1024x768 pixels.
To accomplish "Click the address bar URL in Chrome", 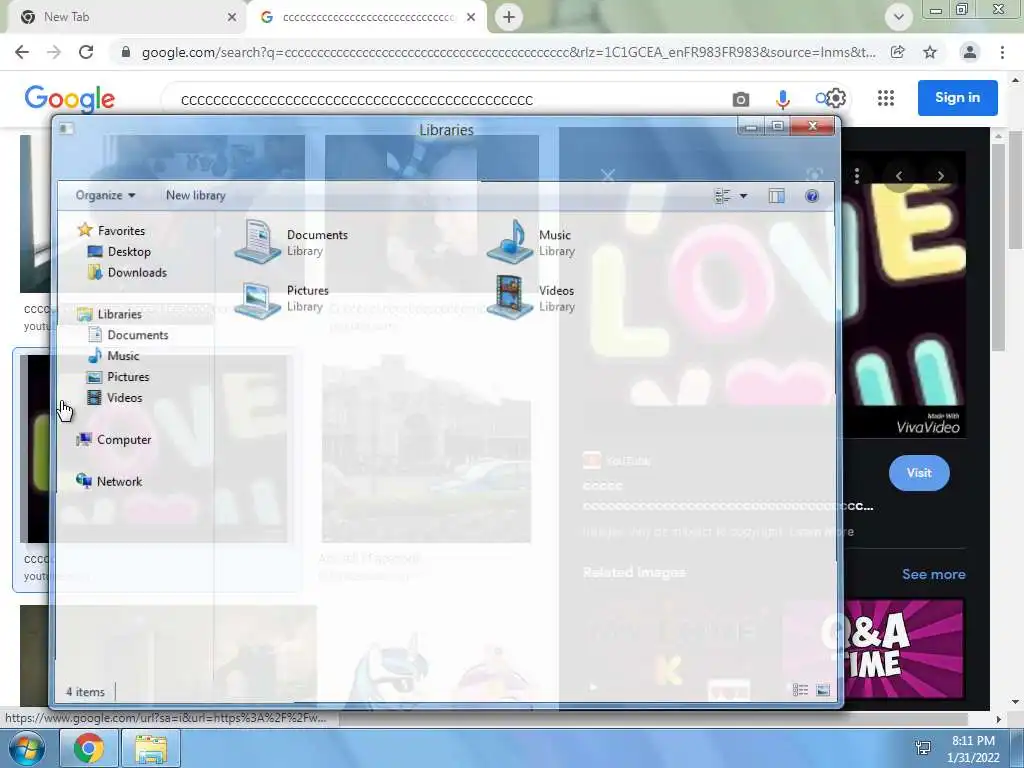I will (507, 52).
